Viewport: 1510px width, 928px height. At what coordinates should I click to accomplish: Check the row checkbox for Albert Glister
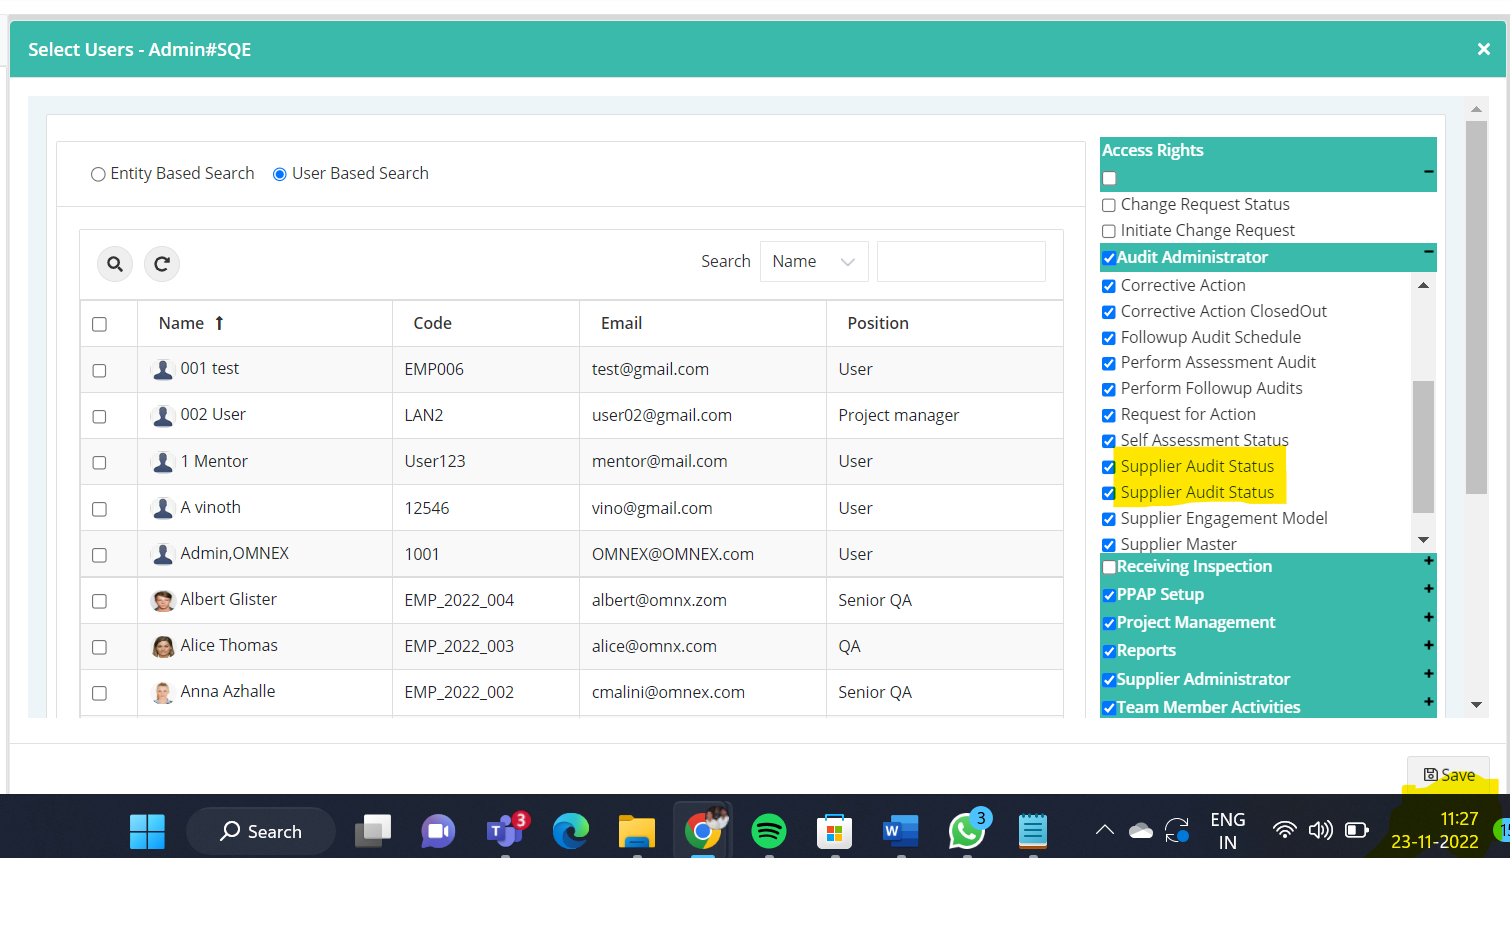click(x=99, y=601)
